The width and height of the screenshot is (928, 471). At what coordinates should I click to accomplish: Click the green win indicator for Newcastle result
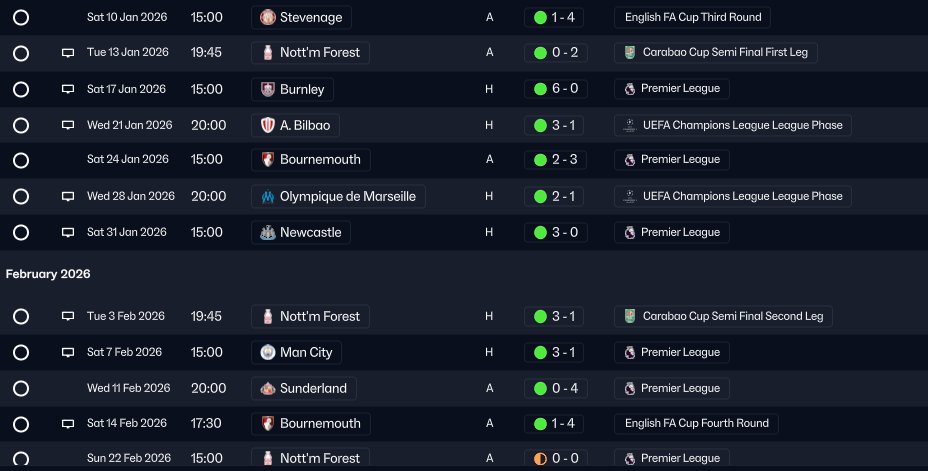(x=540, y=233)
